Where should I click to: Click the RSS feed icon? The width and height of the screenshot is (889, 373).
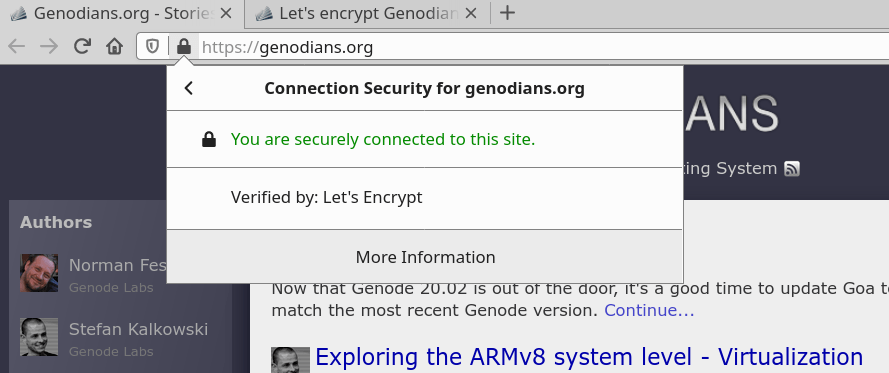792,168
